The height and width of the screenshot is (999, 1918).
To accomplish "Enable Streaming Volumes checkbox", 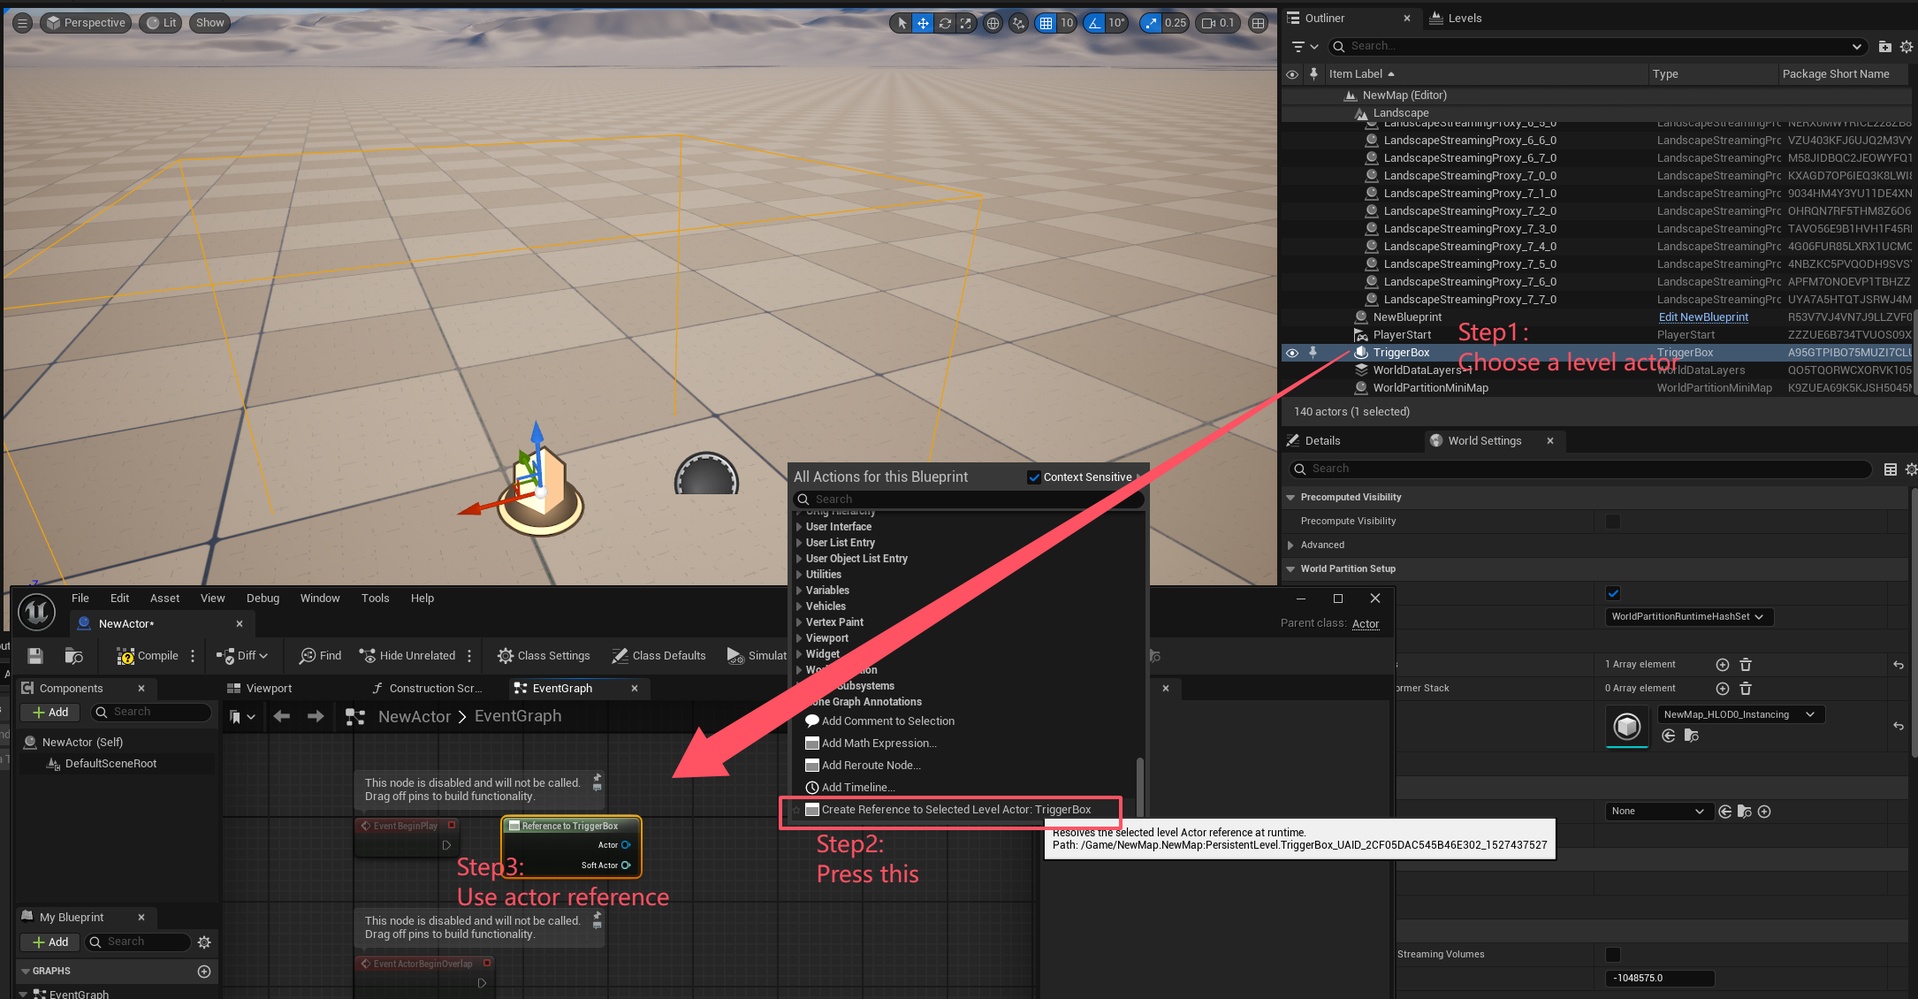I will coord(1612,954).
